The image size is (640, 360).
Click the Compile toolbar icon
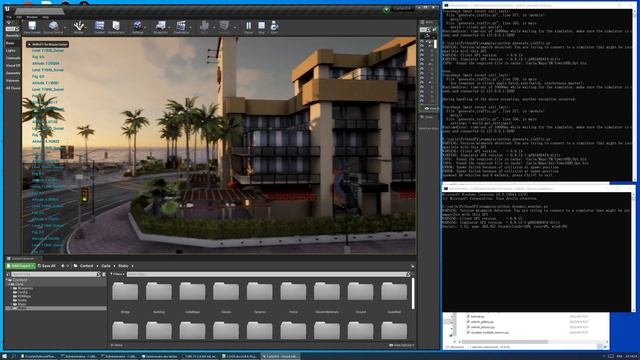pos(224,27)
